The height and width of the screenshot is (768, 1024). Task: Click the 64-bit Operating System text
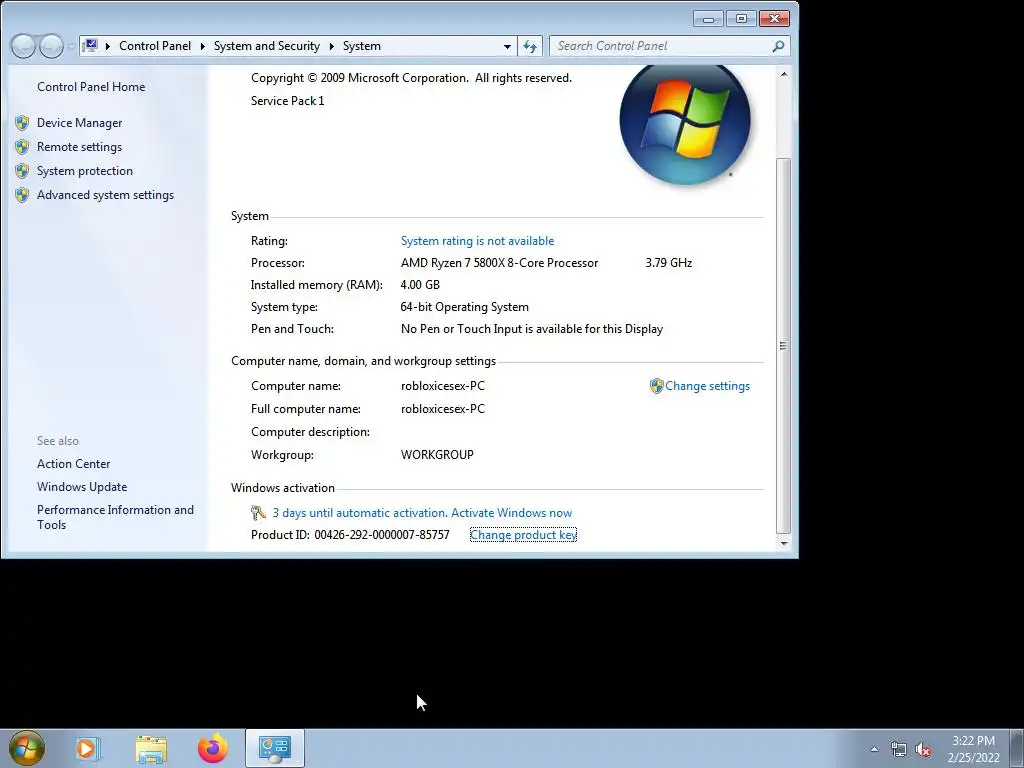click(464, 307)
